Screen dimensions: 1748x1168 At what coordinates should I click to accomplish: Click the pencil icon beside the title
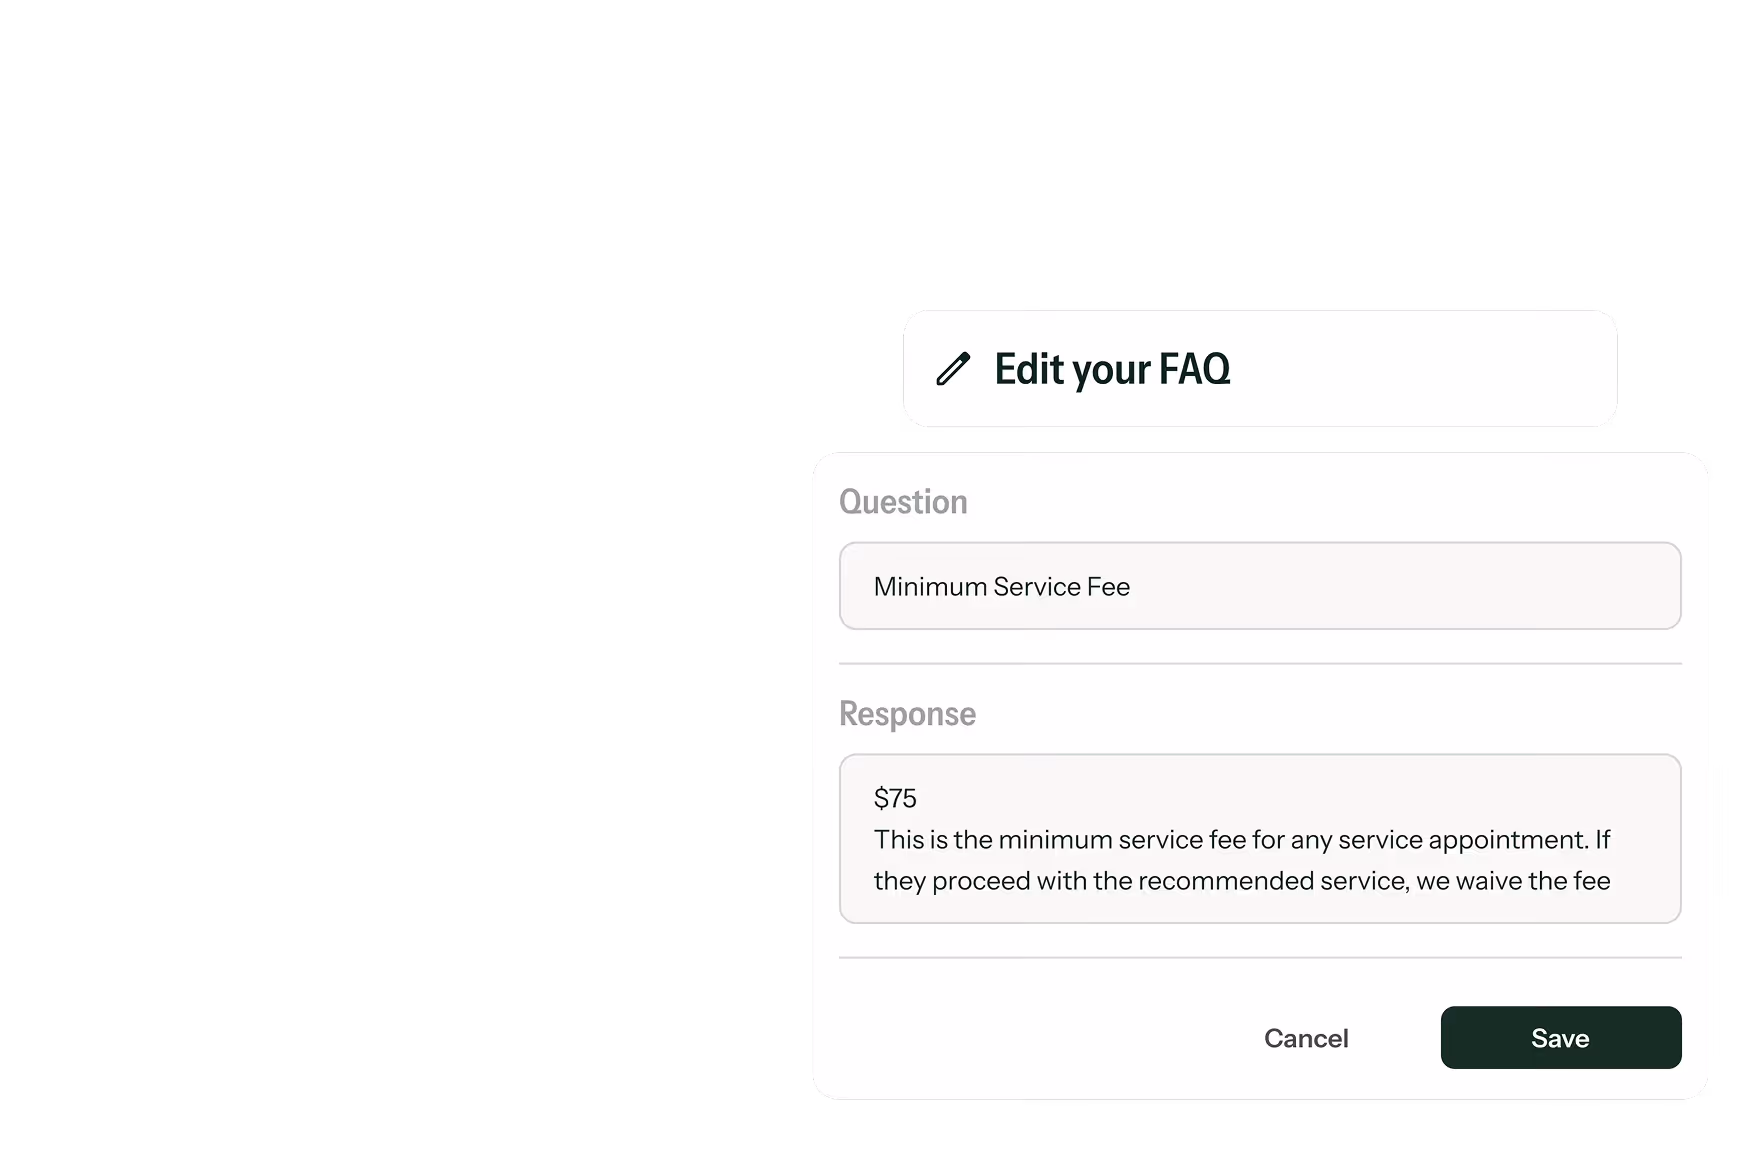(x=954, y=369)
